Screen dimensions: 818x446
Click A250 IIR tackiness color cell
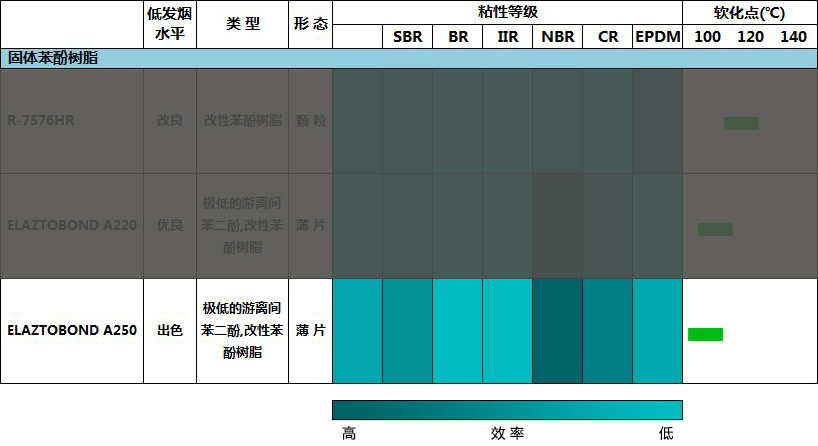[x=508, y=331]
